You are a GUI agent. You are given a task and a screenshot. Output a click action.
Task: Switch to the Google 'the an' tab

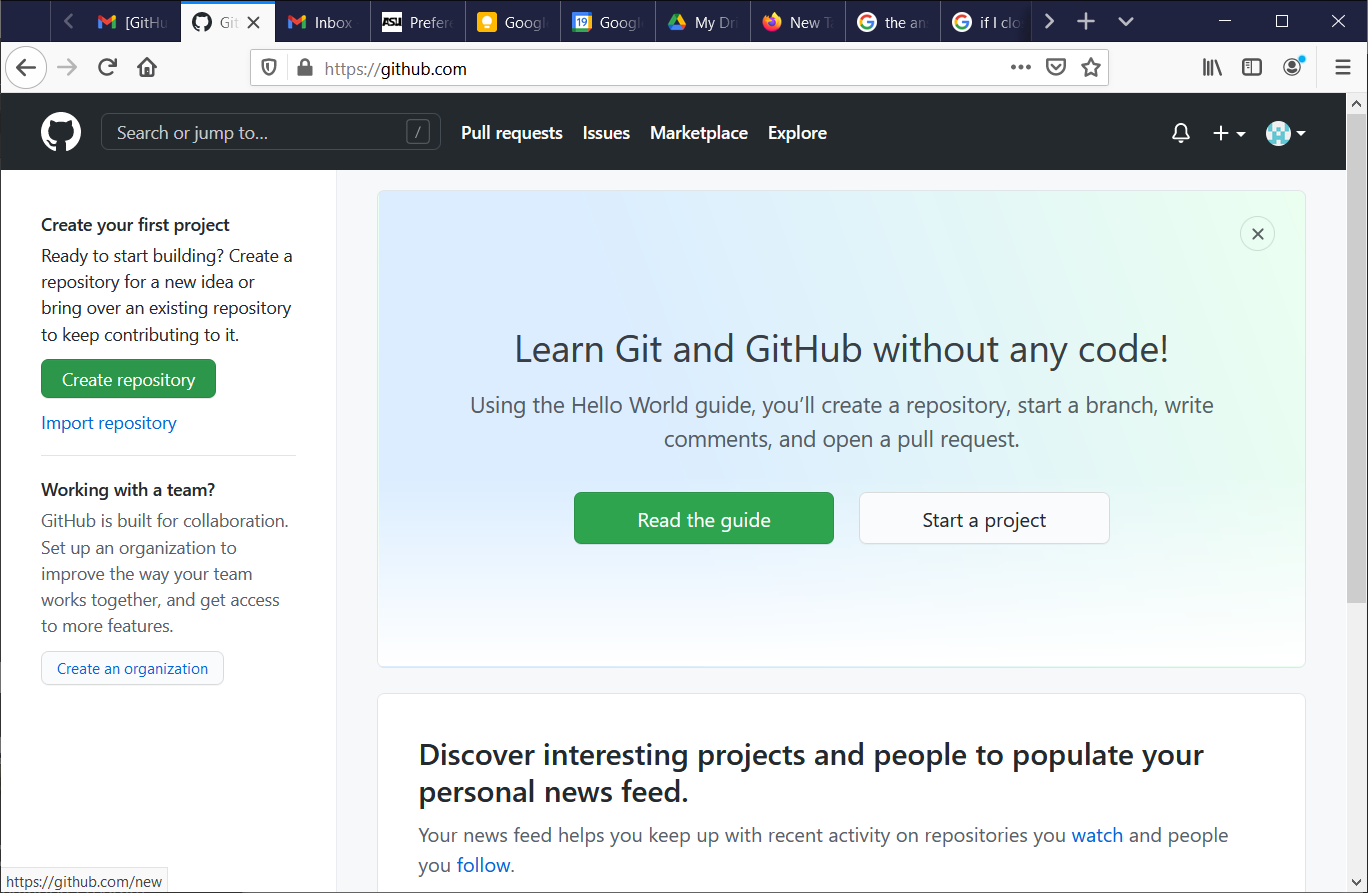(893, 22)
